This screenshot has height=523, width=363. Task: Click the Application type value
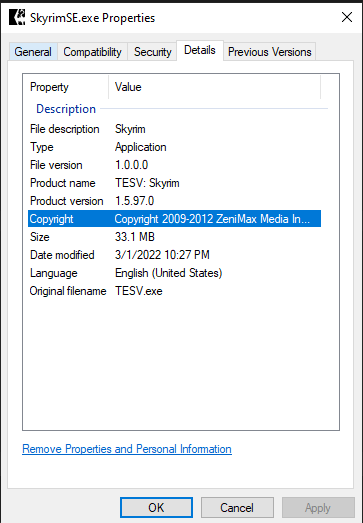(x=140, y=147)
